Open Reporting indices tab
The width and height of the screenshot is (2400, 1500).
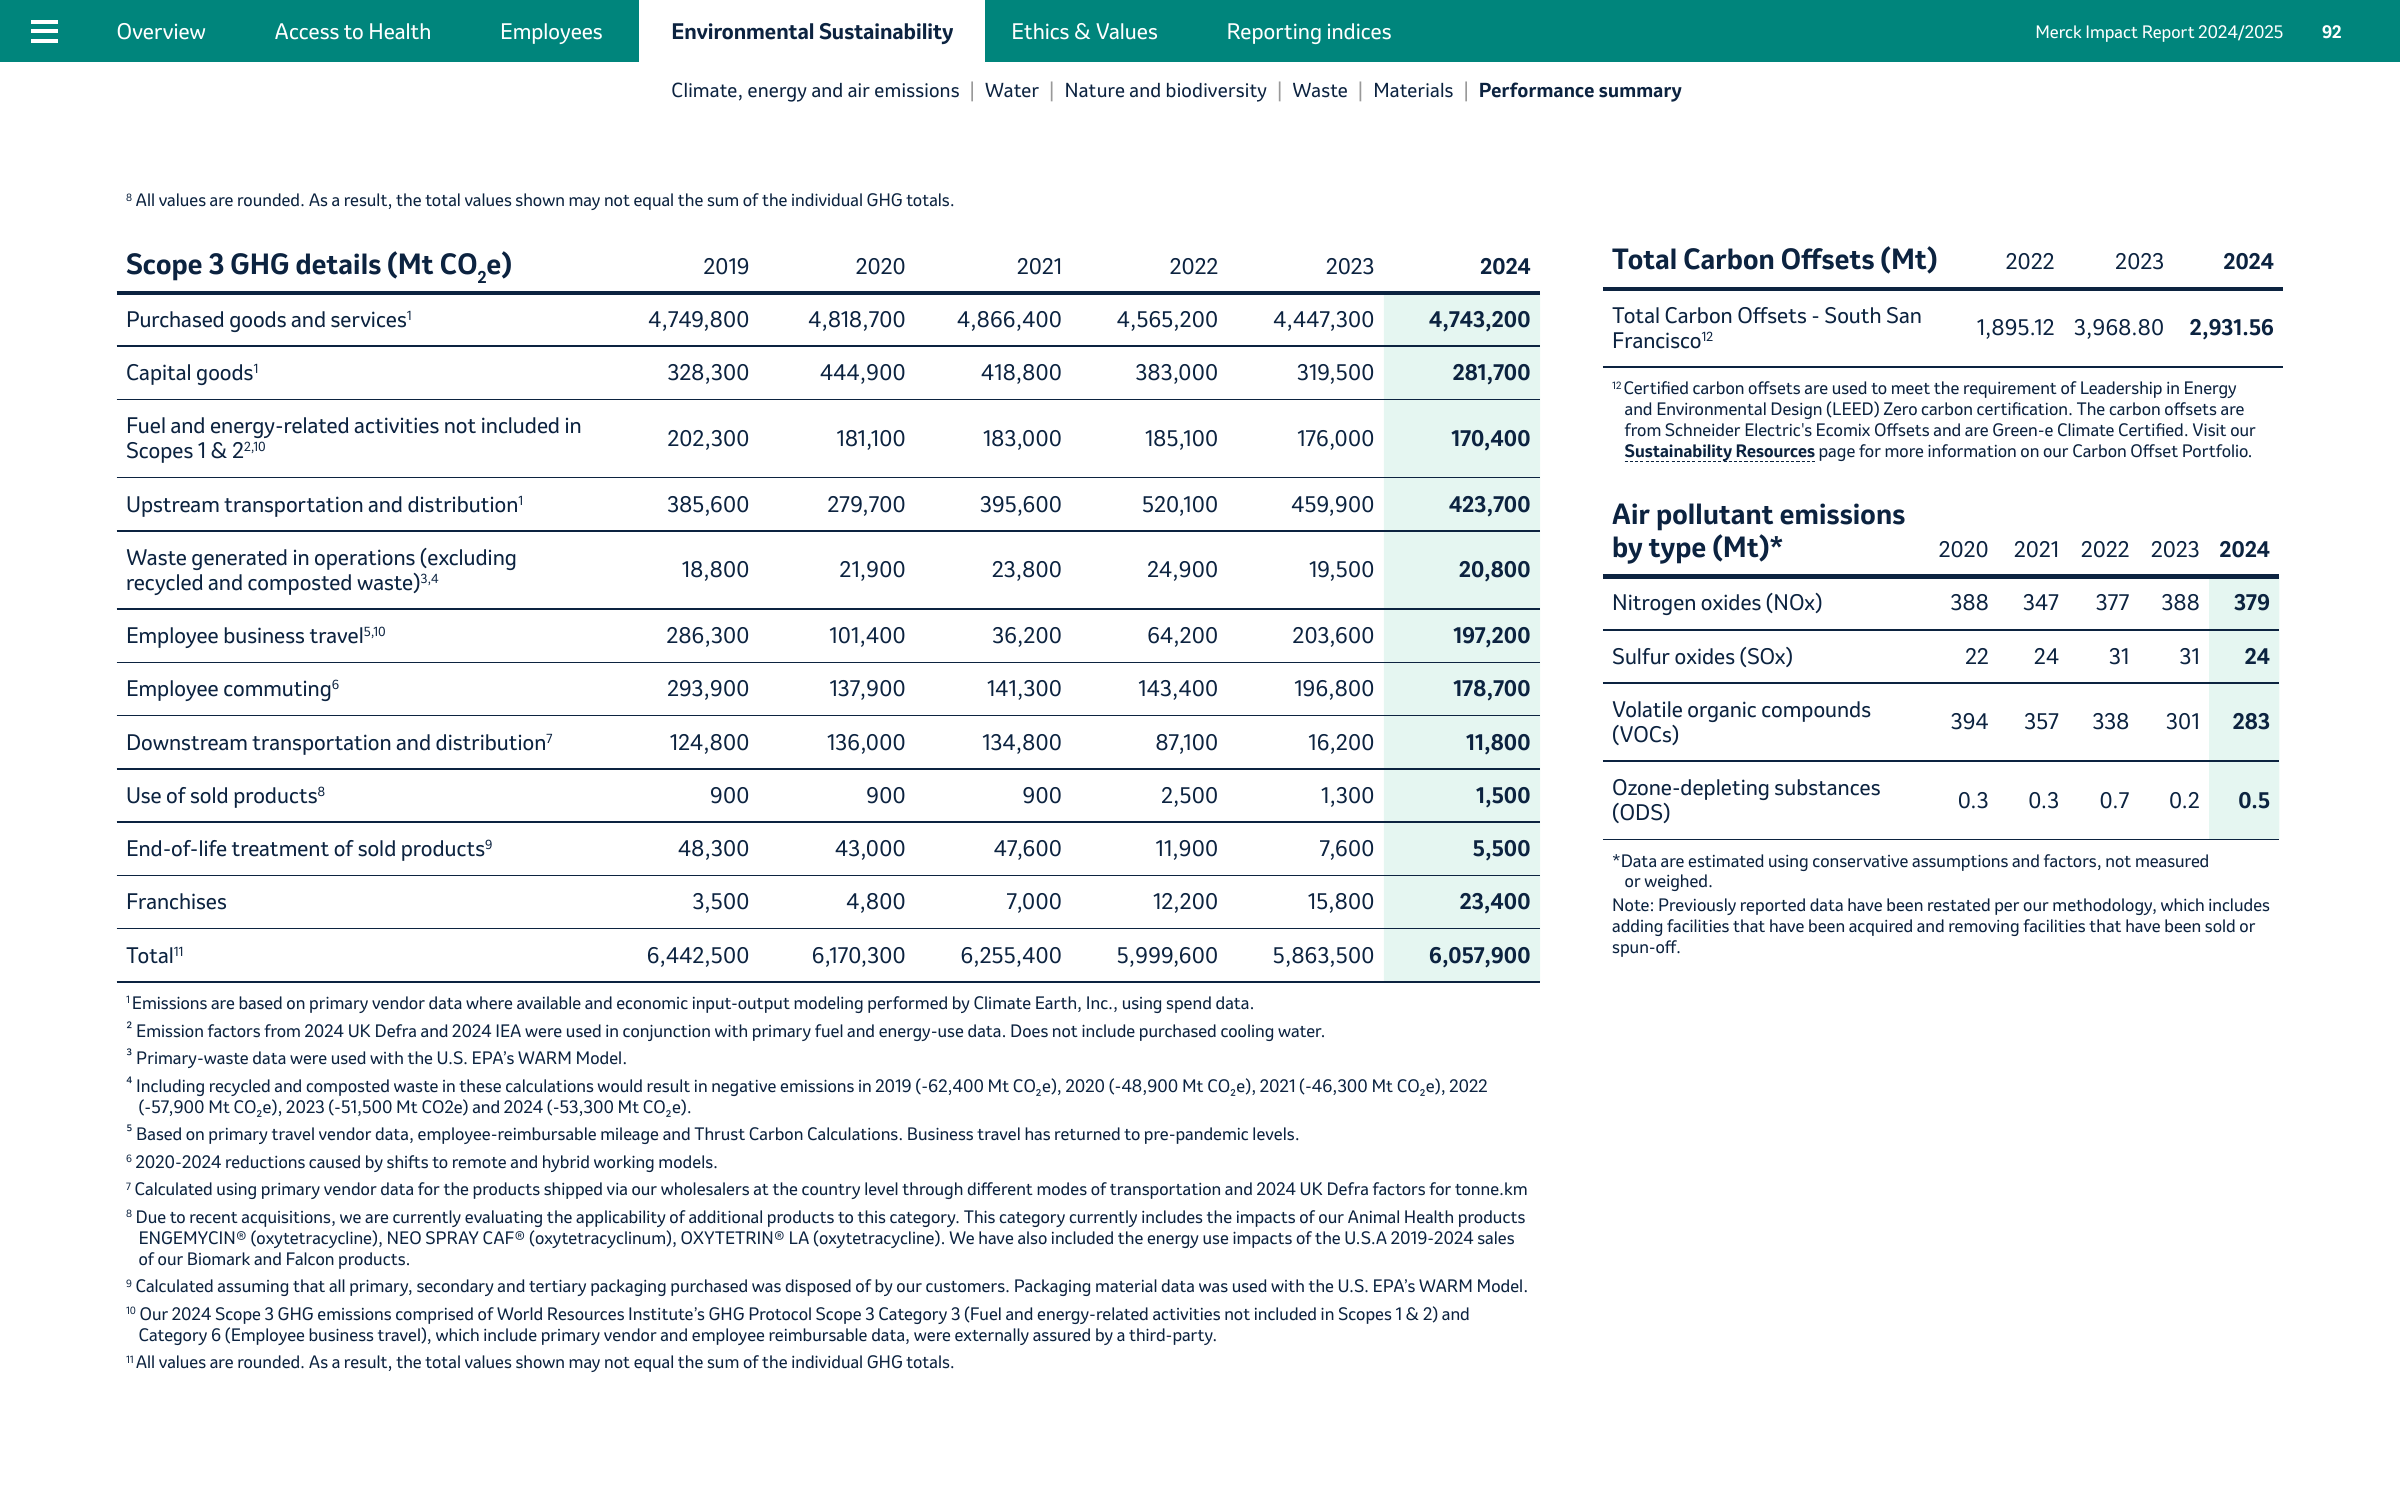1309,31
